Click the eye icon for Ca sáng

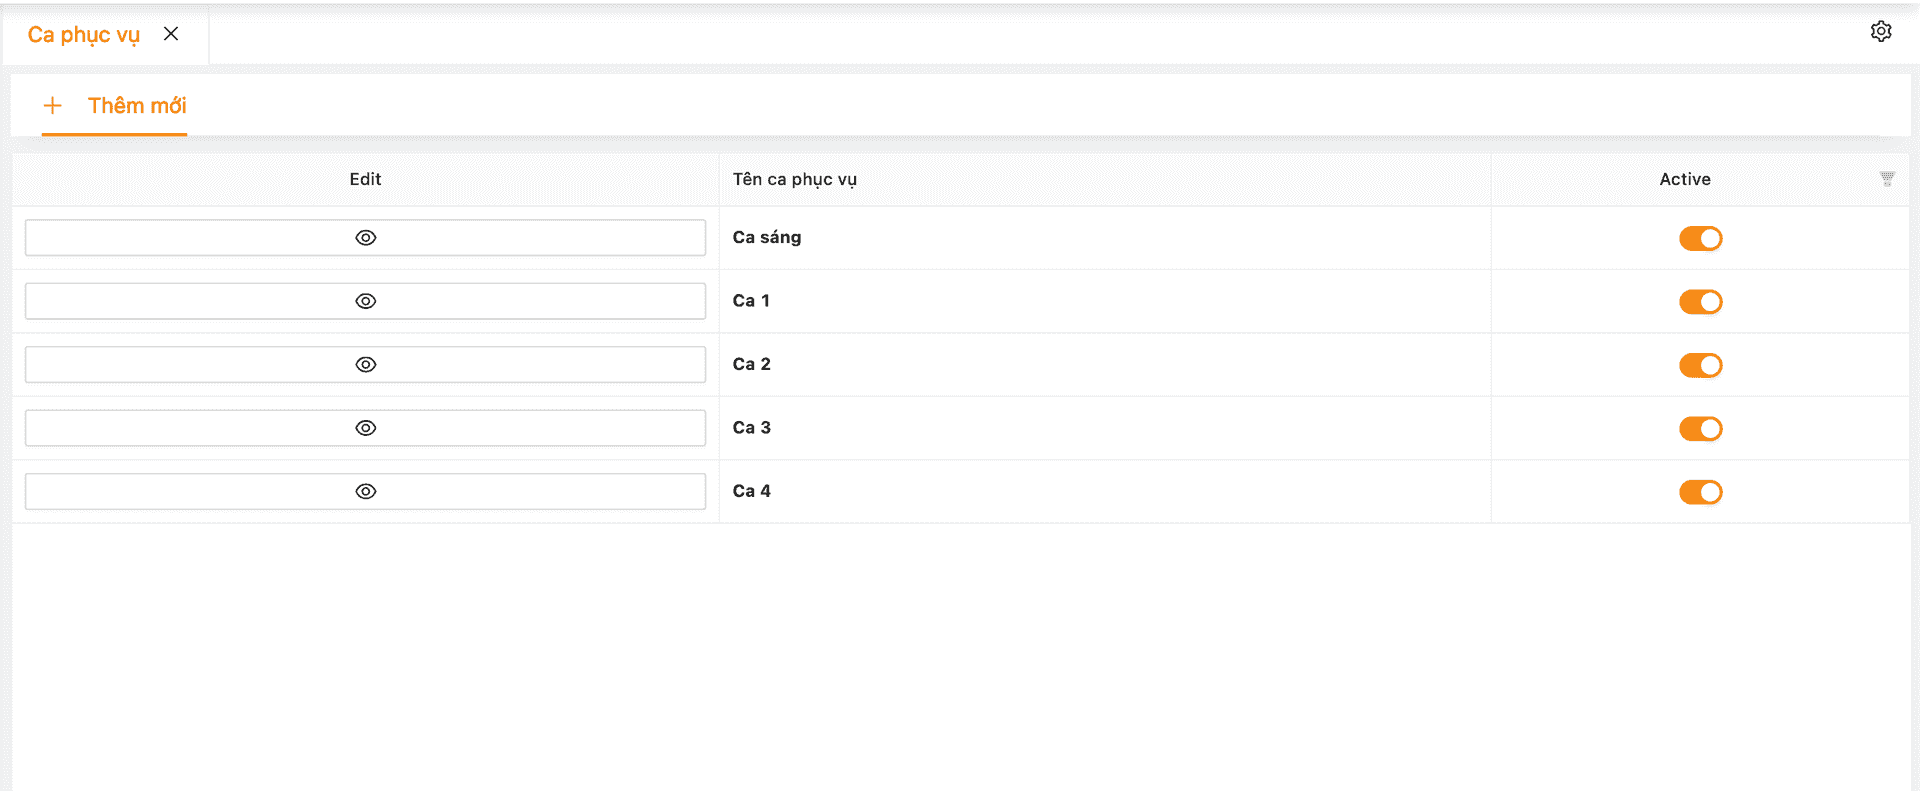pos(366,238)
